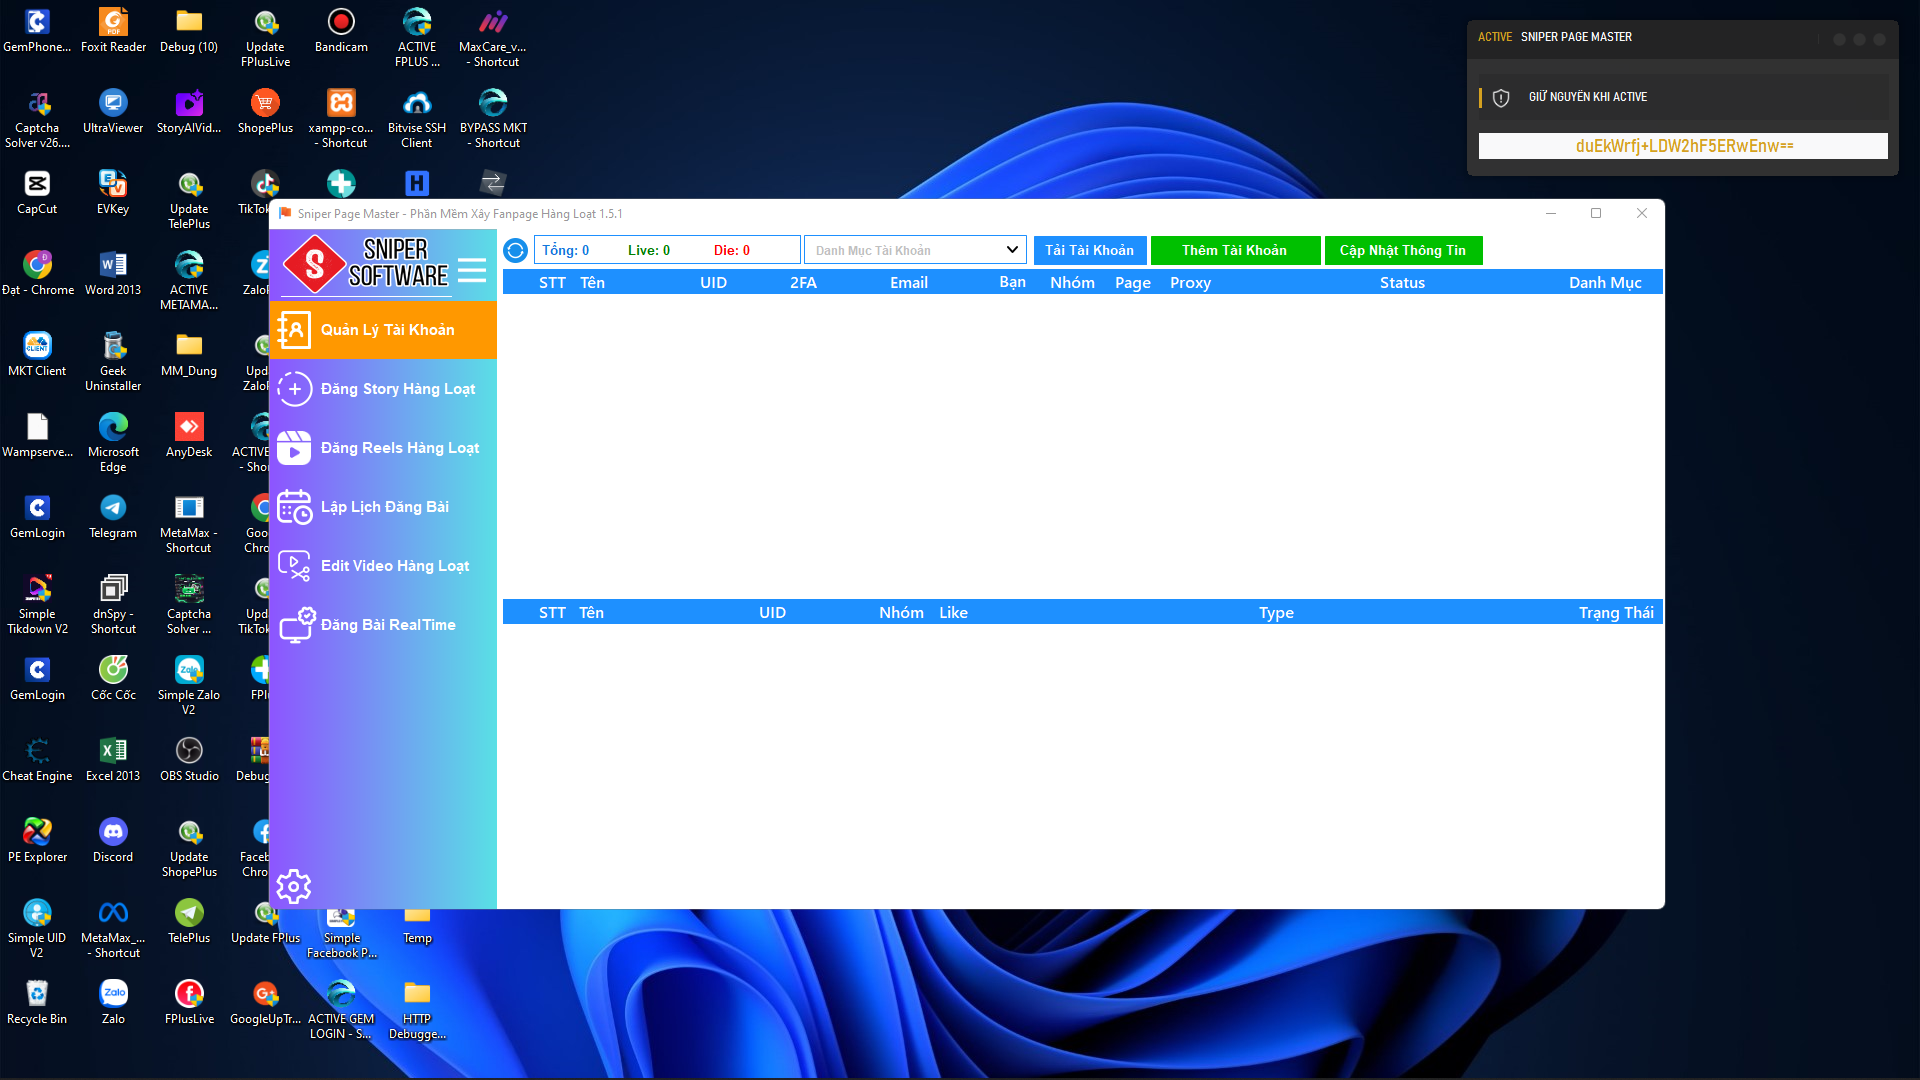
Task: Click the Sniper Software logo
Action: click(x=366, y=264)
